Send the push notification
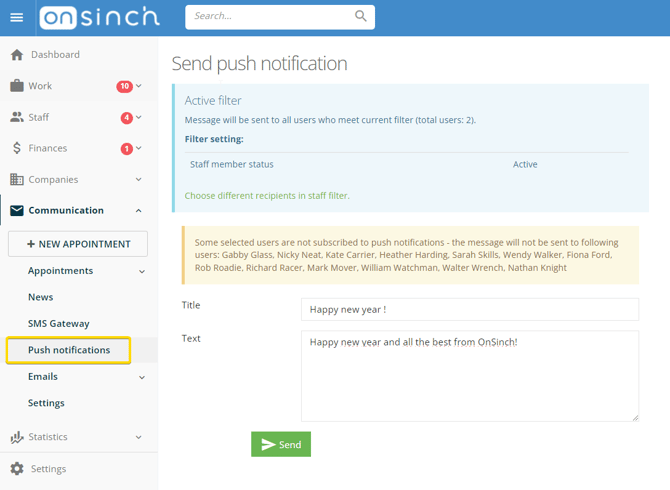670x490 pixels. (x=281, y=444)
